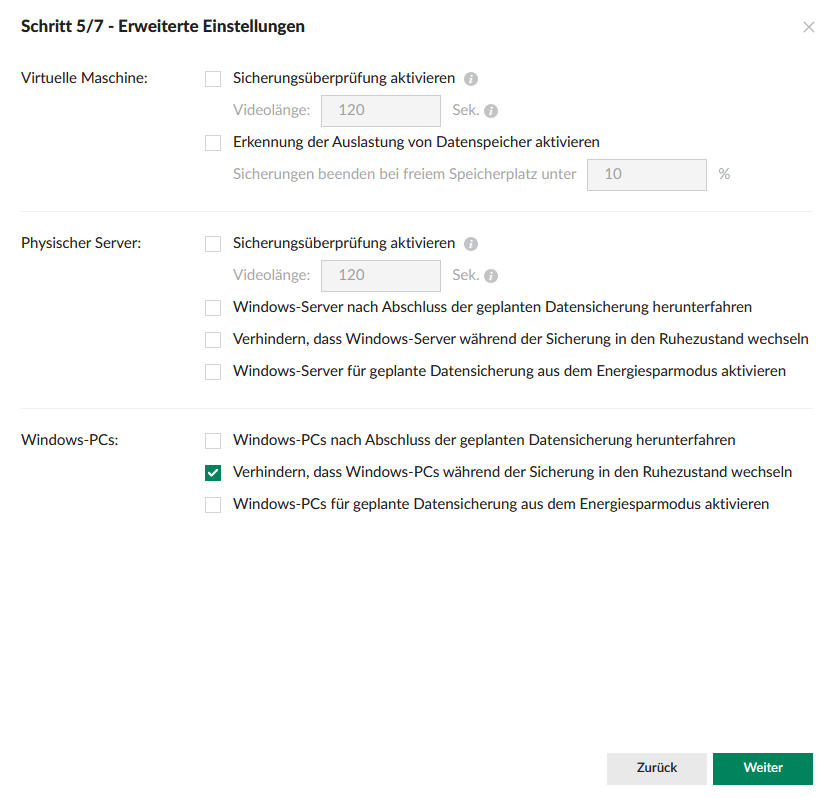Enable Sicherungsüberprüfung for Physischer Server
This screenshot has height=798, width=835.
[x=213, y=244]
